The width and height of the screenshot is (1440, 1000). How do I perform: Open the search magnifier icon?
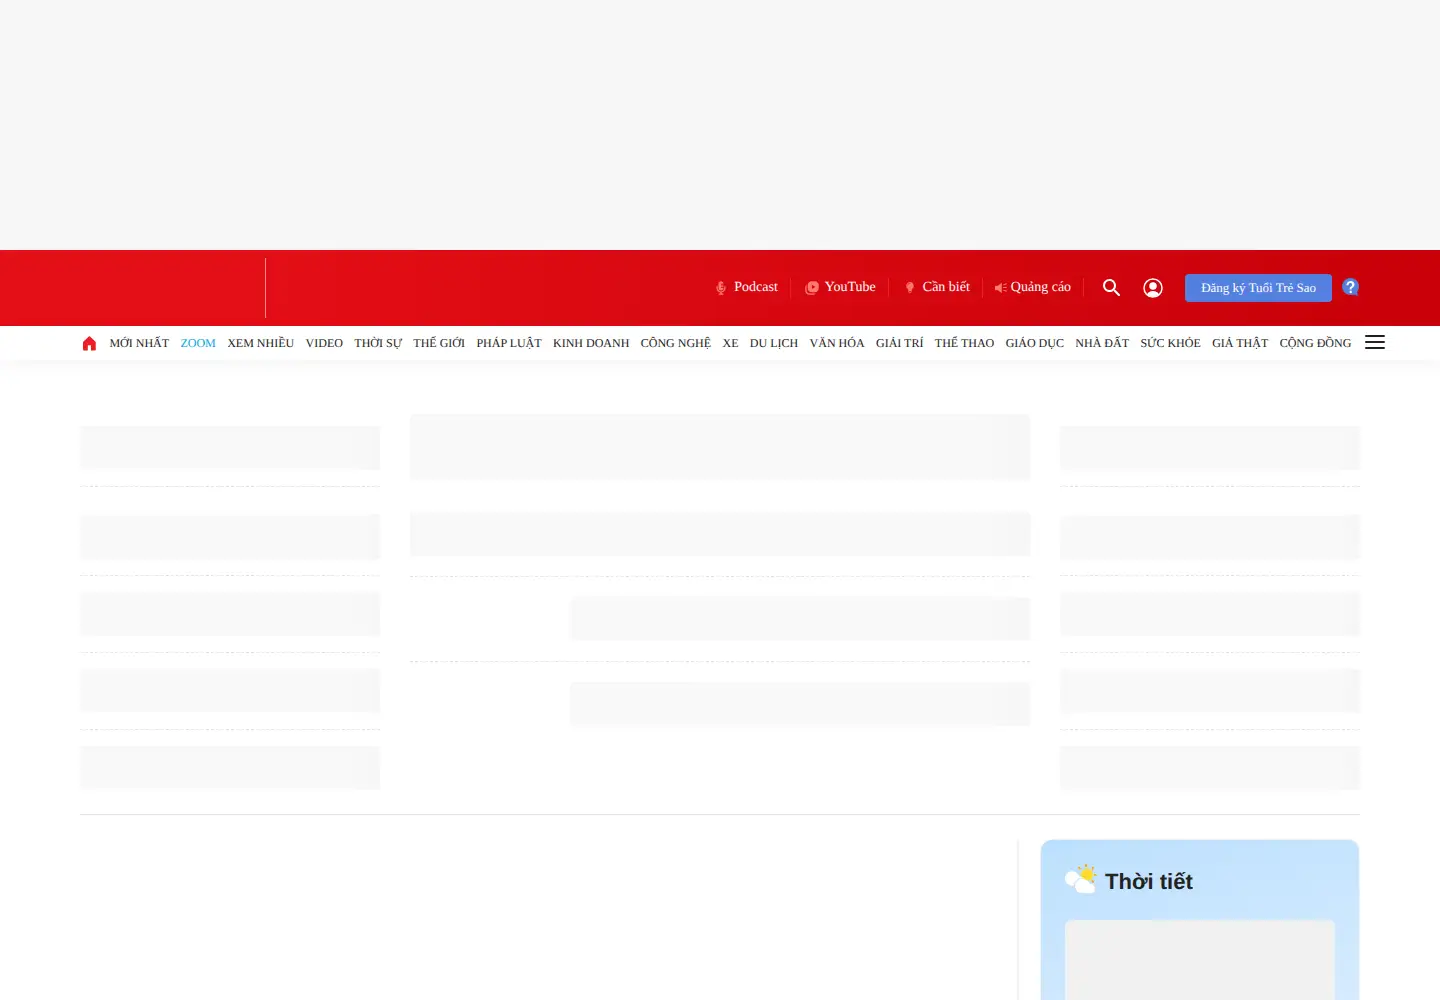[x=1111, y=288]
